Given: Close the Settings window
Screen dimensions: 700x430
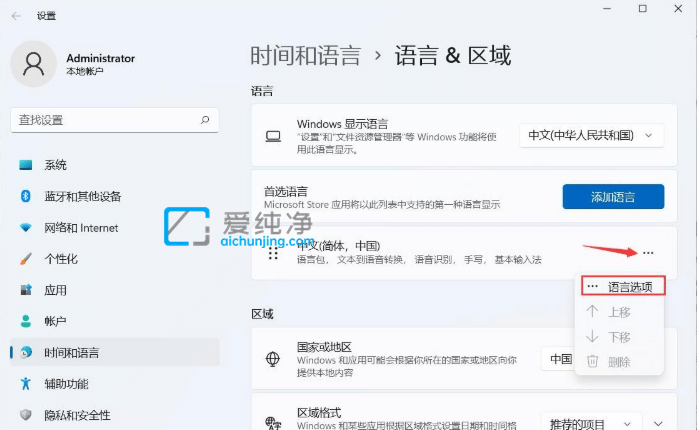Looking at the screenshot, I should coord(678,8).
